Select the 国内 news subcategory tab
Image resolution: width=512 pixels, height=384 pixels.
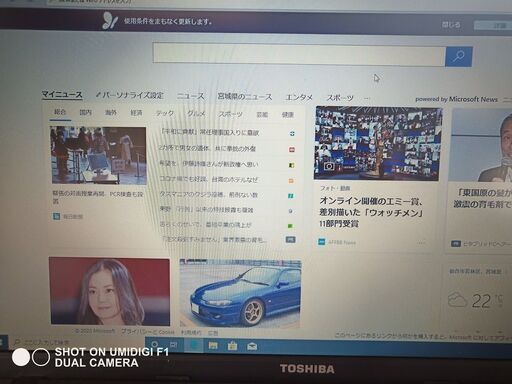coord(85,112)
